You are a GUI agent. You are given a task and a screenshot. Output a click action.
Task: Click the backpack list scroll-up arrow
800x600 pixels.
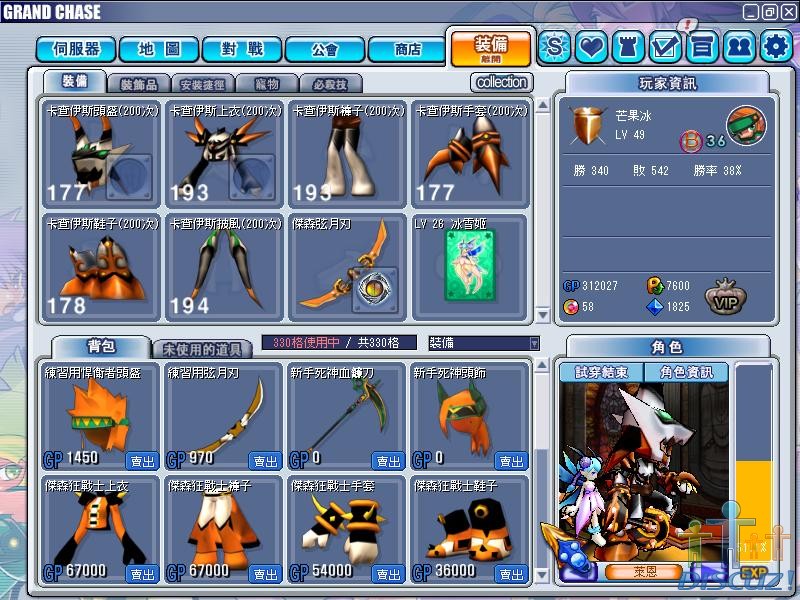pos(542,365)
